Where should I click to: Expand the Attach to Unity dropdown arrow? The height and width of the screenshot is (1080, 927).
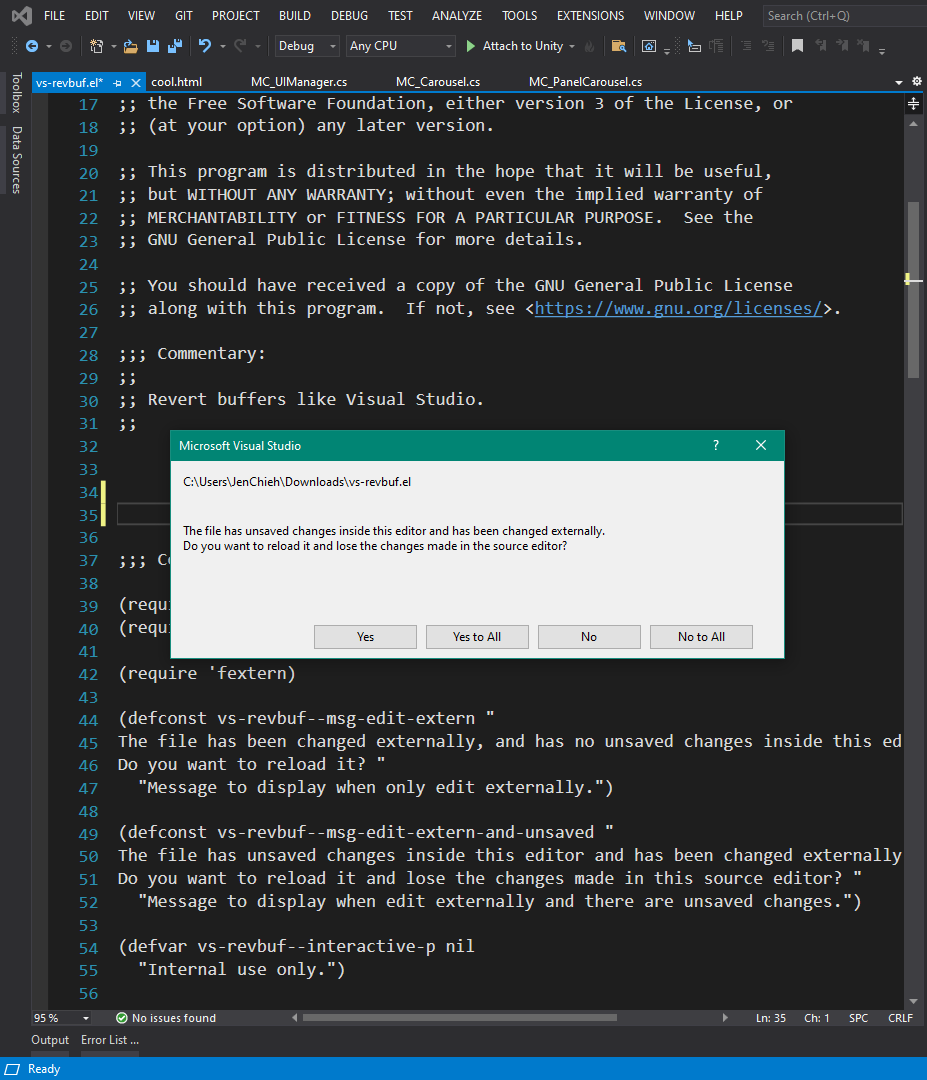pyautogui.click(x=572, y=46)
